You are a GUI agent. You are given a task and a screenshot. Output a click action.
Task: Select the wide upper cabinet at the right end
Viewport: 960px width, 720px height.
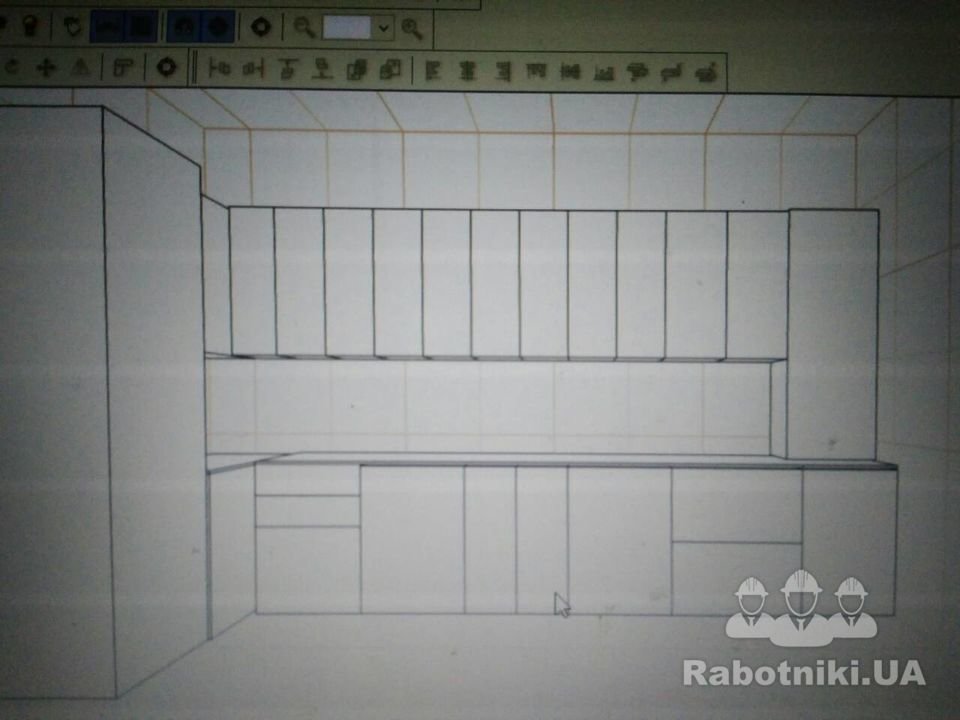pos(833,334)
